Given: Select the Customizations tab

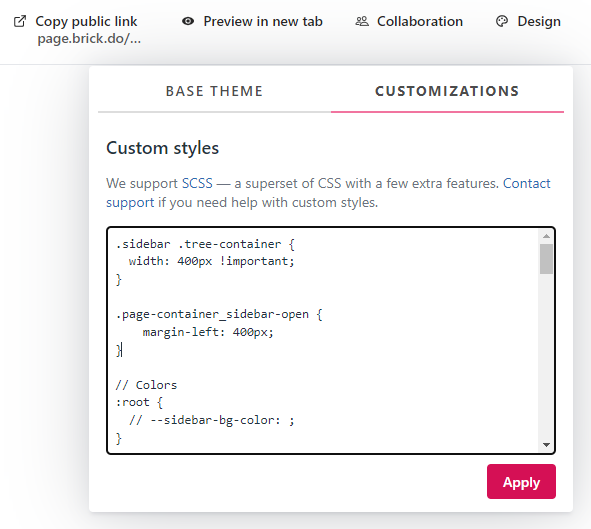Looking at the screenshot, I should point(447,92).
